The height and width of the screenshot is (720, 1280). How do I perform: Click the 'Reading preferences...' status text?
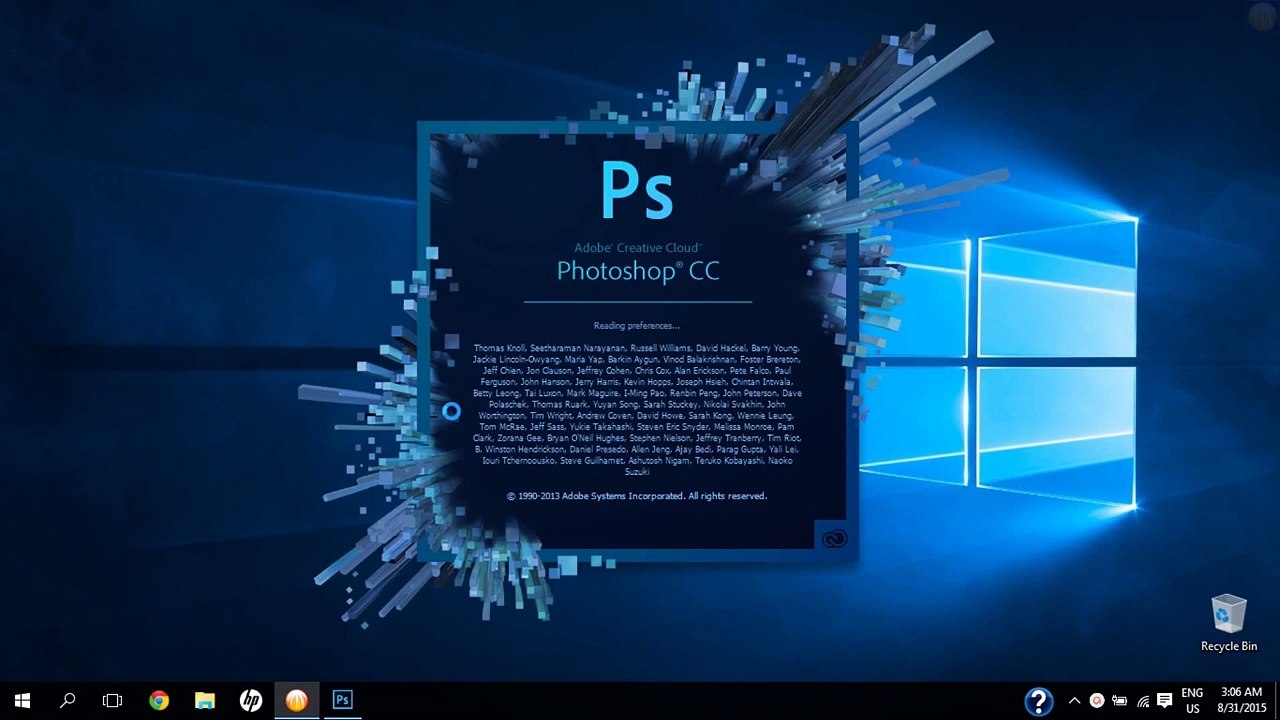tap(637, 326)
